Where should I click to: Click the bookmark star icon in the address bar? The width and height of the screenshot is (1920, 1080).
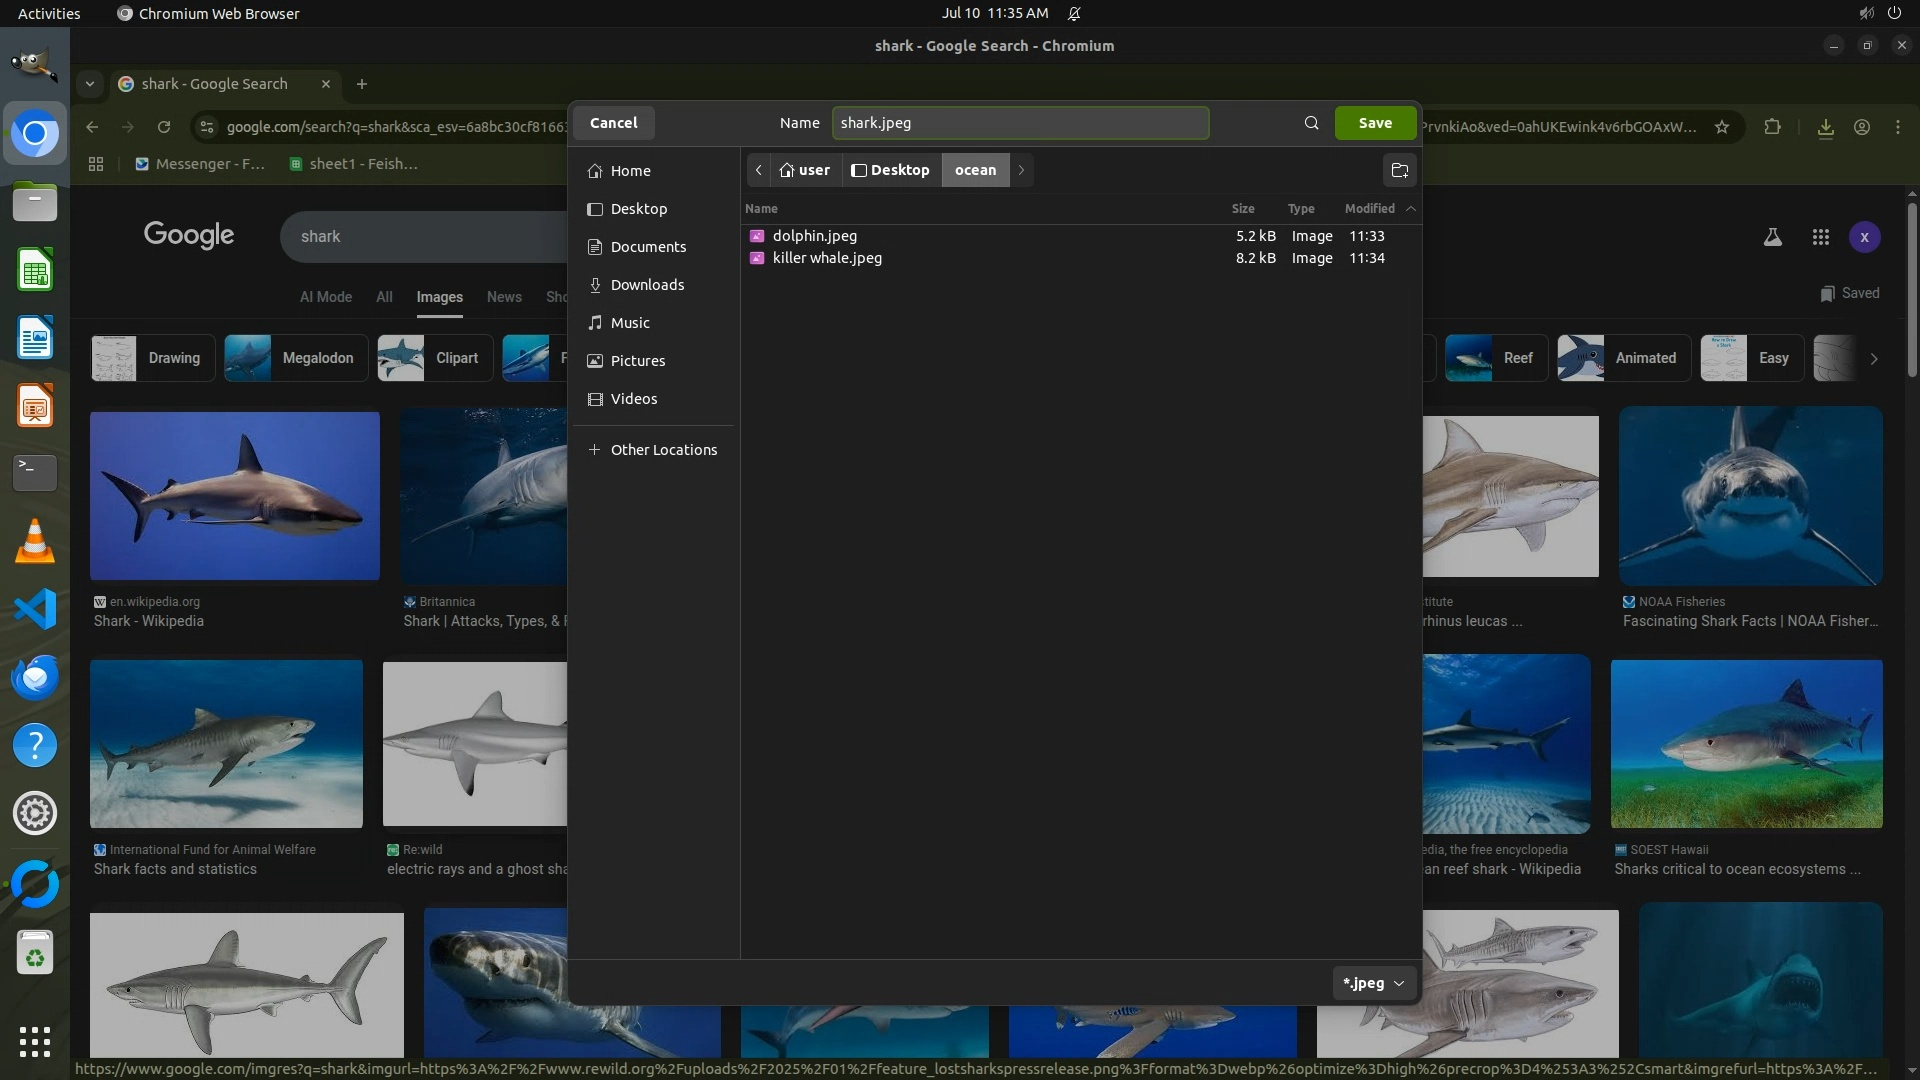tap(1722, 127)
